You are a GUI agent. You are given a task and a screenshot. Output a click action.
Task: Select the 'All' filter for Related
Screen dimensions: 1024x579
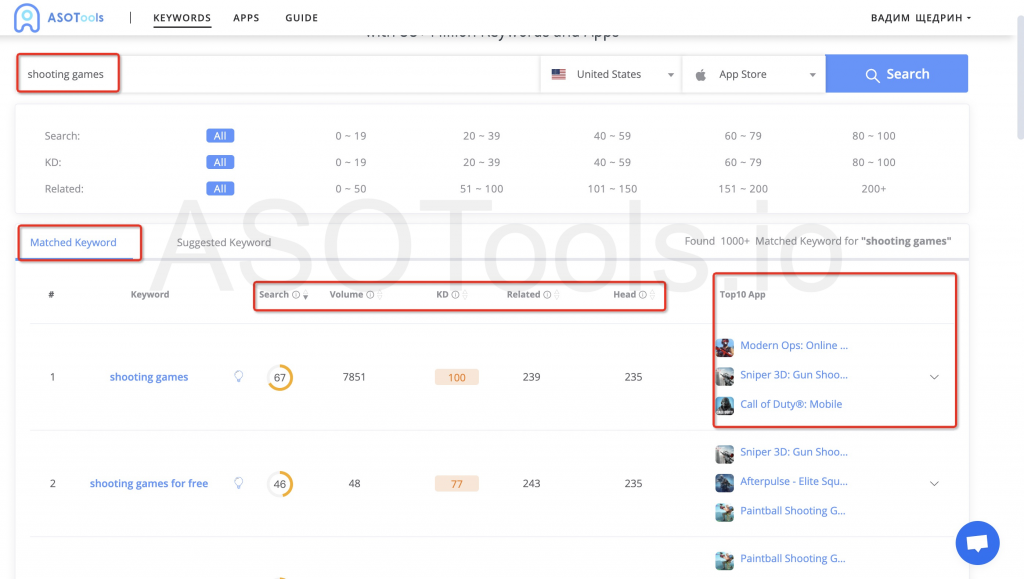[x=220, y=188]
